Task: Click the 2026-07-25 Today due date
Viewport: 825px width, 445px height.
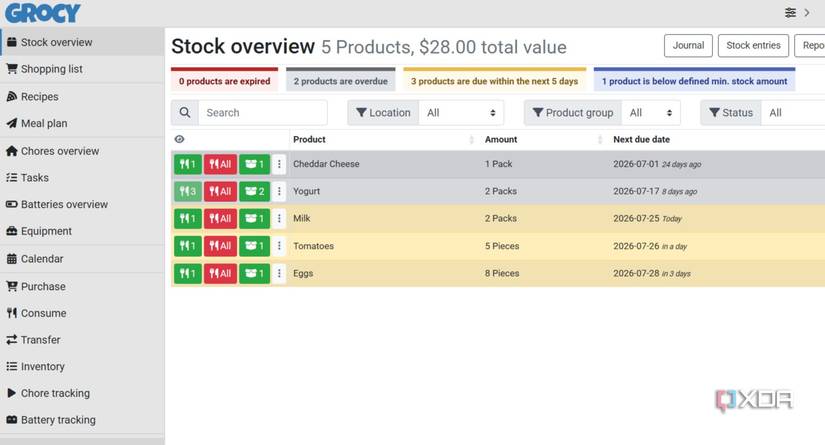Action: 647,218
